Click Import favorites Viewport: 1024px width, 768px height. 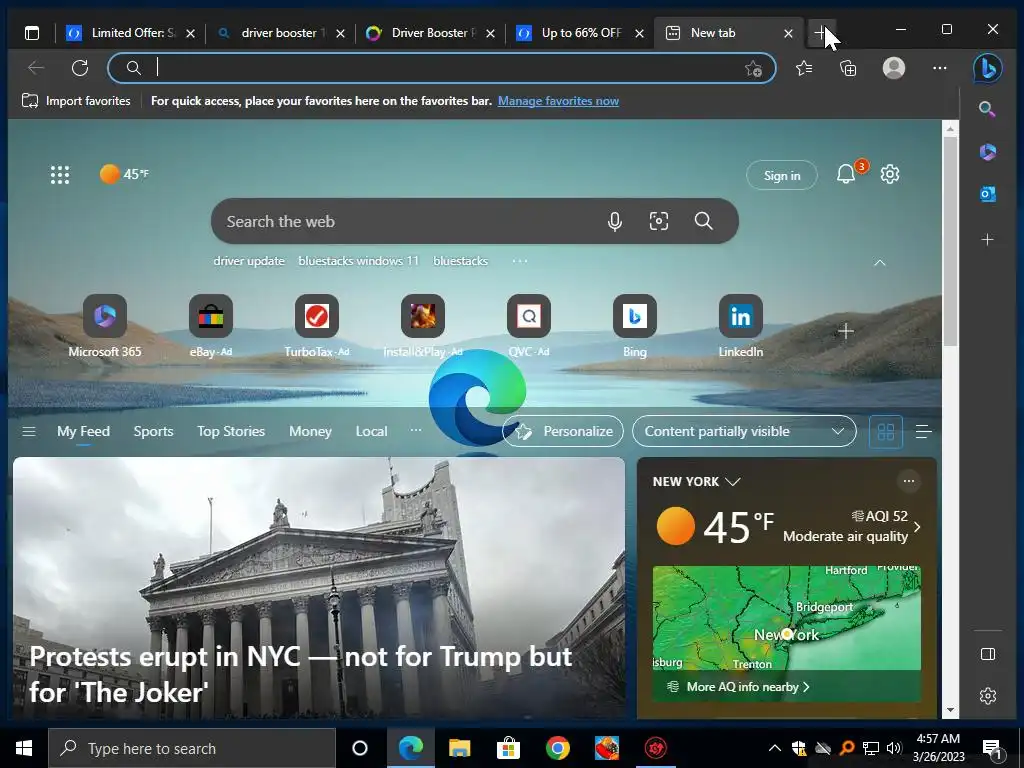click(76, 101)
